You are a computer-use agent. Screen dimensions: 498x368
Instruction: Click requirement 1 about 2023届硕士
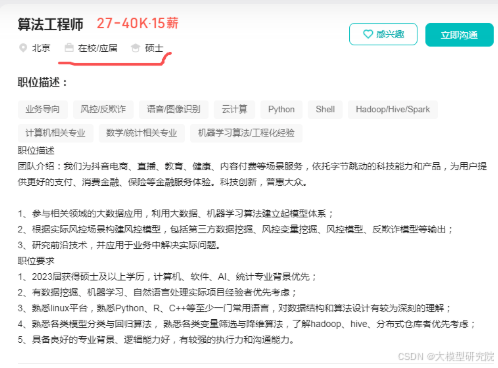pos(167,277)
